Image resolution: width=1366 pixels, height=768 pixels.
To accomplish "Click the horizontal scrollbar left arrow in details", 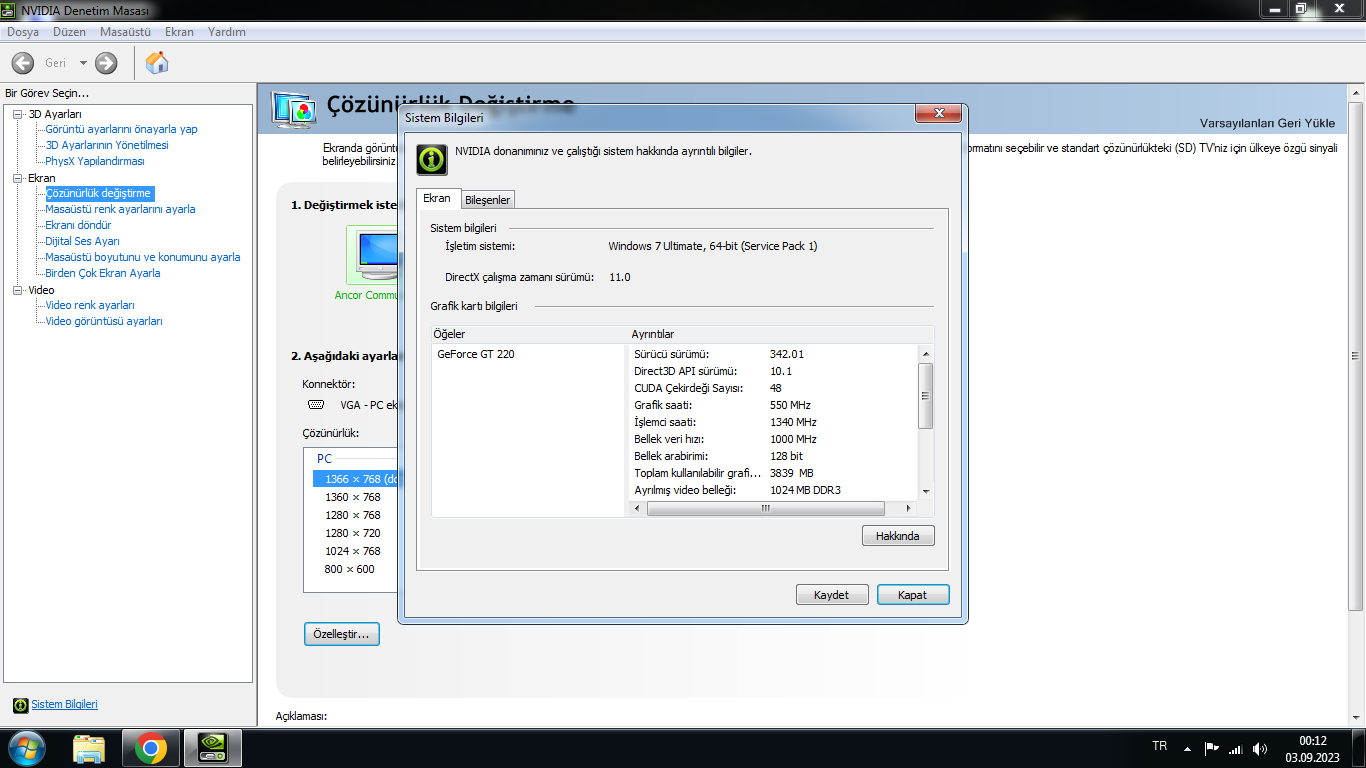I will (638, 508).
